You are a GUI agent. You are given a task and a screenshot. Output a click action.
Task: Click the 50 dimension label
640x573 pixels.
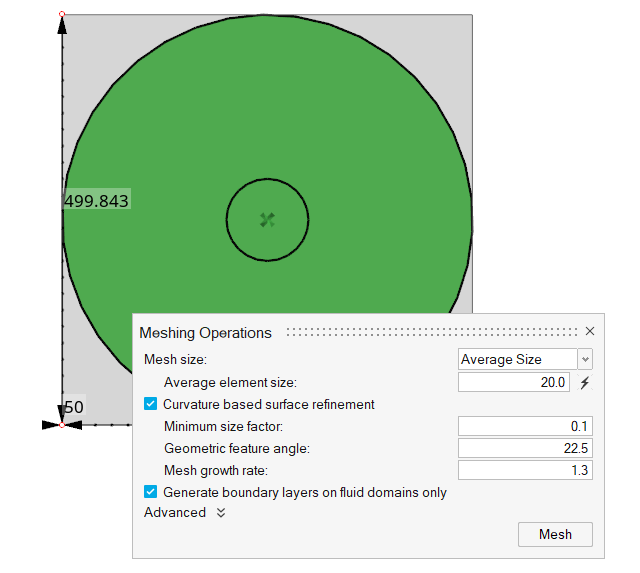click(x=74, y=408)
